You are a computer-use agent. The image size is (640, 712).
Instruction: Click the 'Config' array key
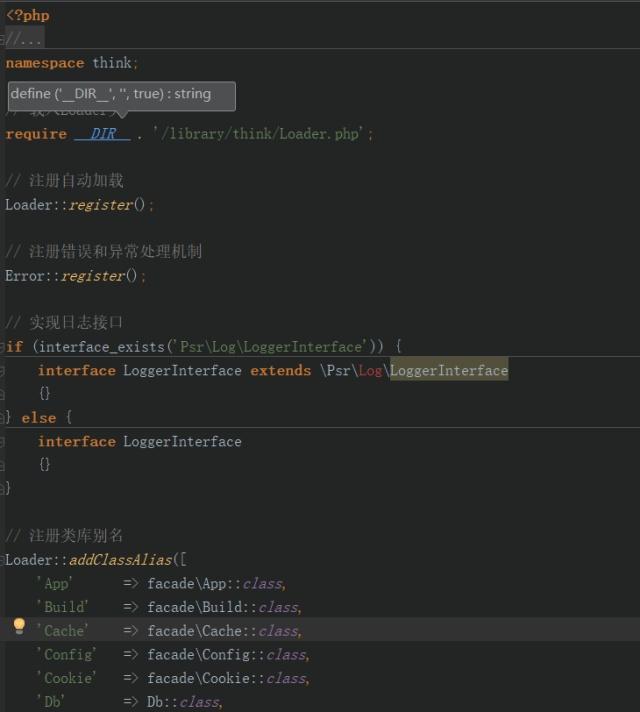[x=66, y=654]
